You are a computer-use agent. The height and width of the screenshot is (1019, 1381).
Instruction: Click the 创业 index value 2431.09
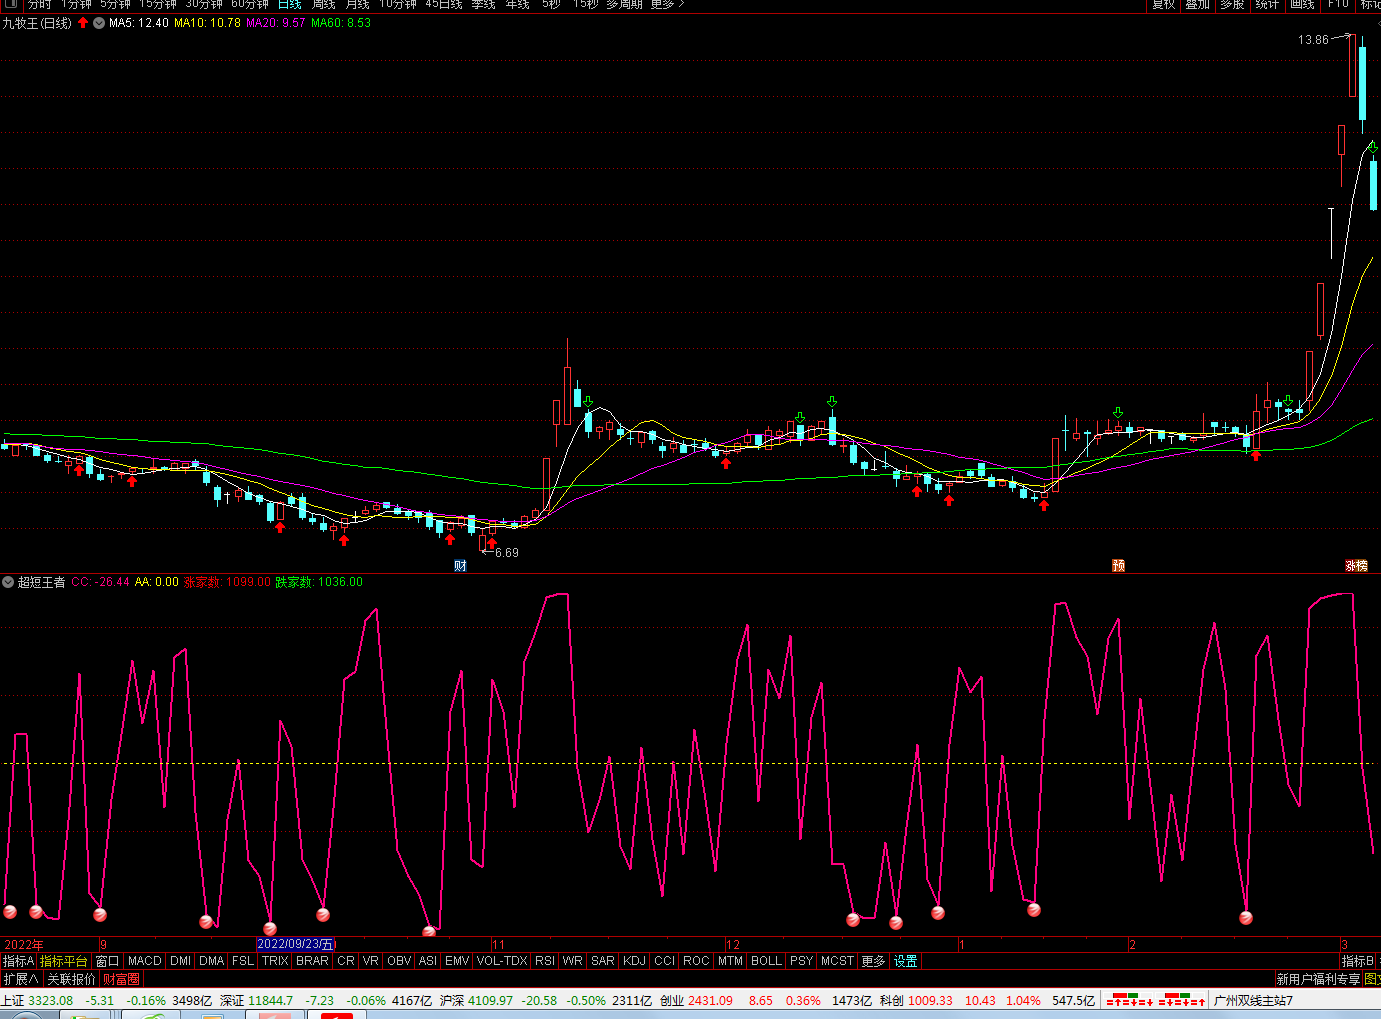click(710, 1000)
